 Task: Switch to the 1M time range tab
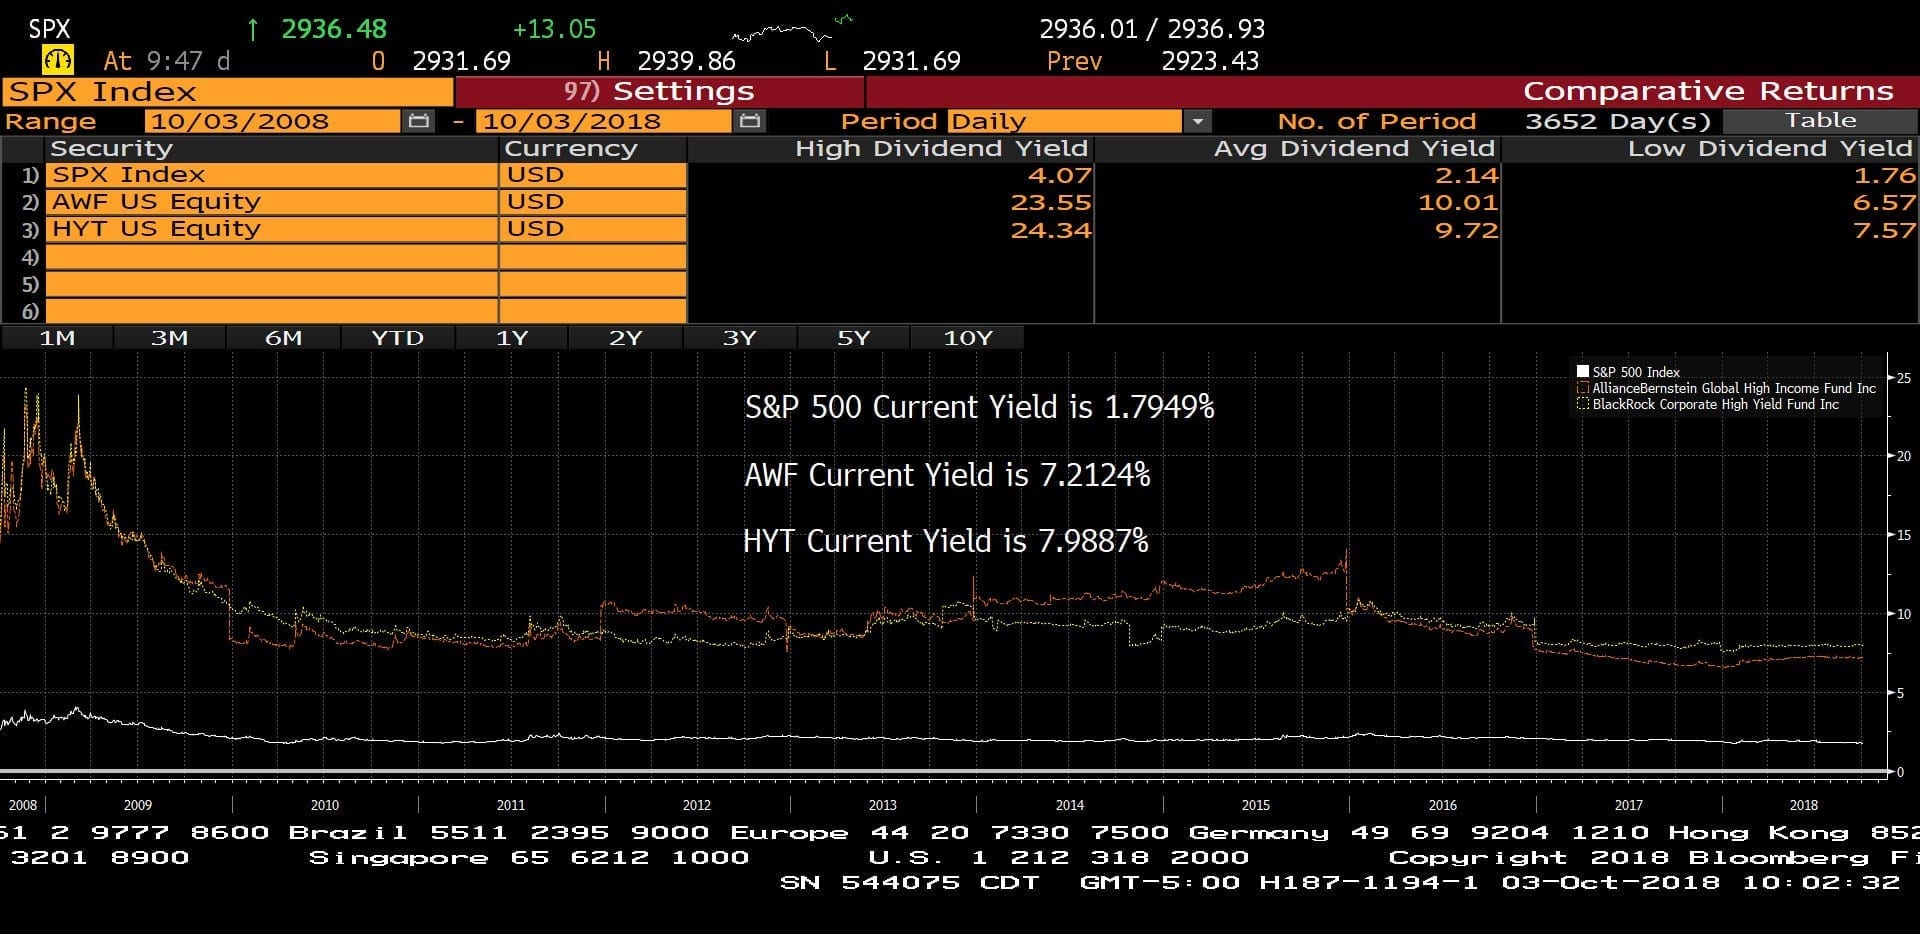(x=57, y=338)
